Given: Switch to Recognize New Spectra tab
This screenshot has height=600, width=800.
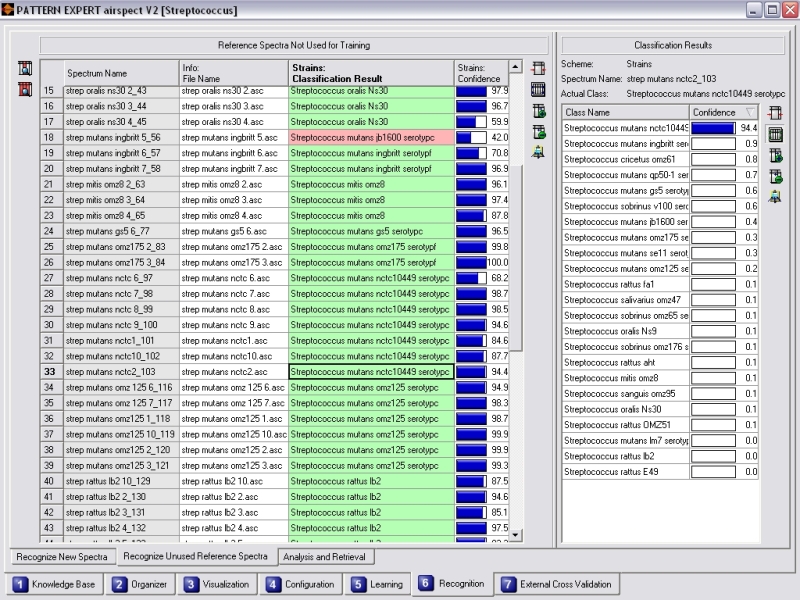Looking at the screenshot, I should point(64,556).
